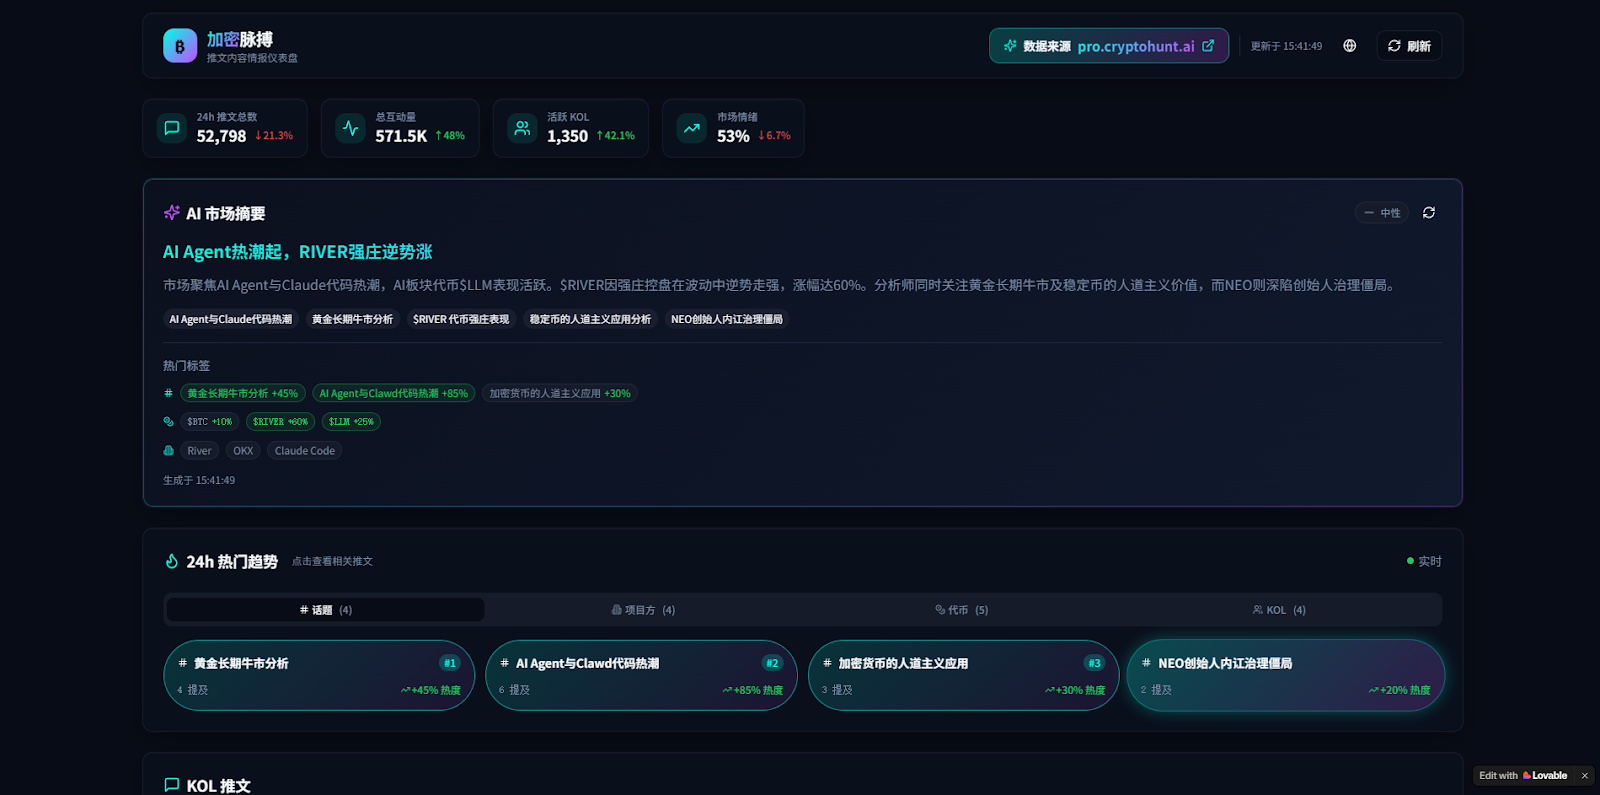Click the globe language icon
The height and width of the screenshot is (795, 1600).
[1349, 46]
